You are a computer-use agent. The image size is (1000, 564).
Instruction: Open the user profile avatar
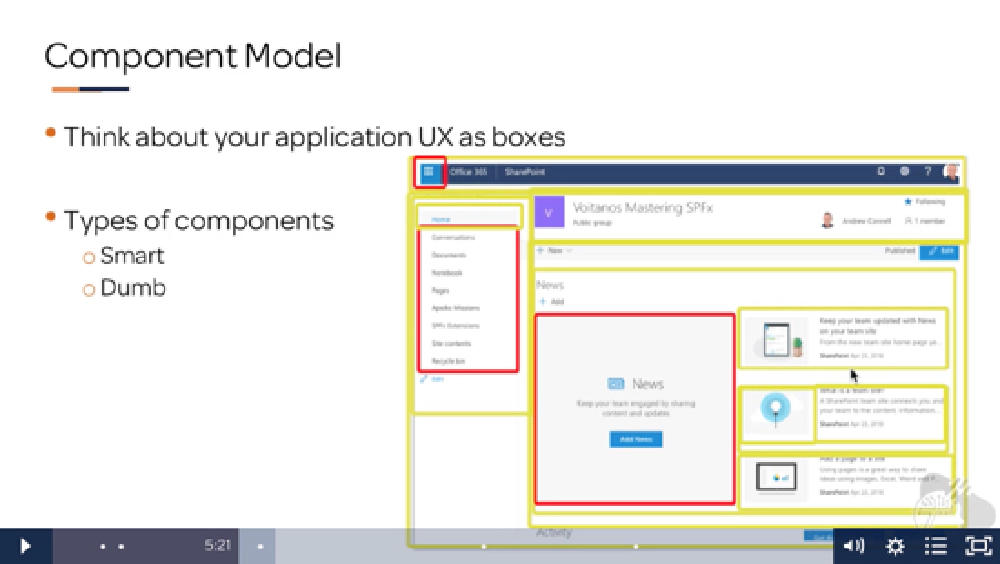coord(951,171)
